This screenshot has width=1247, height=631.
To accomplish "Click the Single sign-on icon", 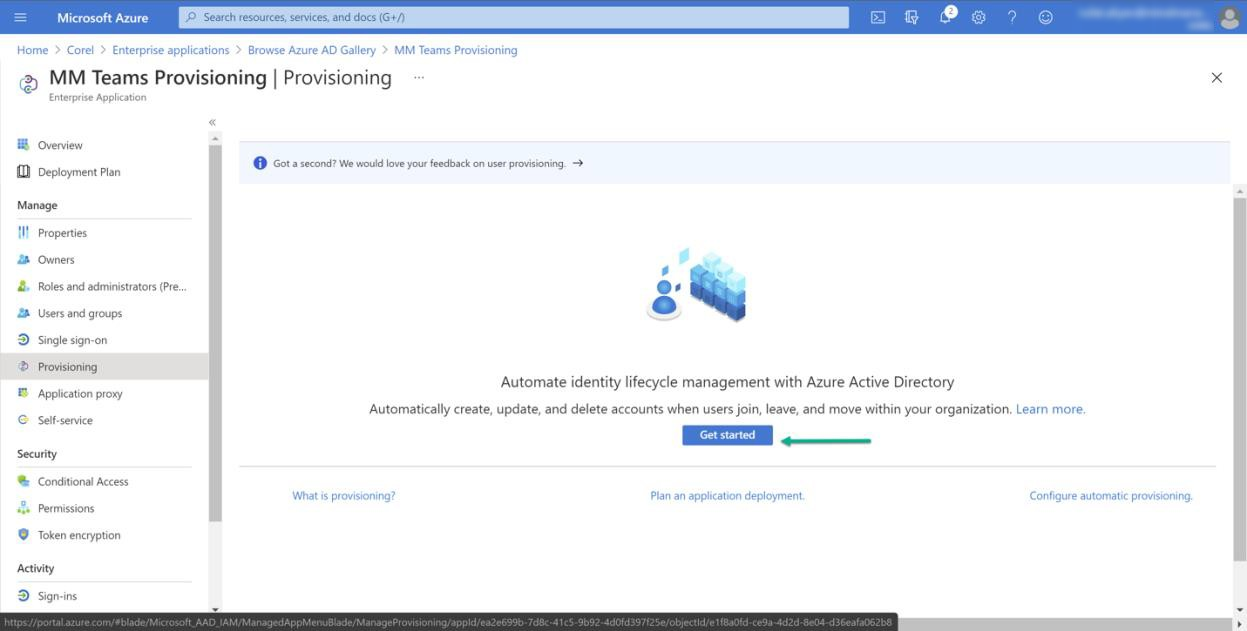I will pos(23,340).
